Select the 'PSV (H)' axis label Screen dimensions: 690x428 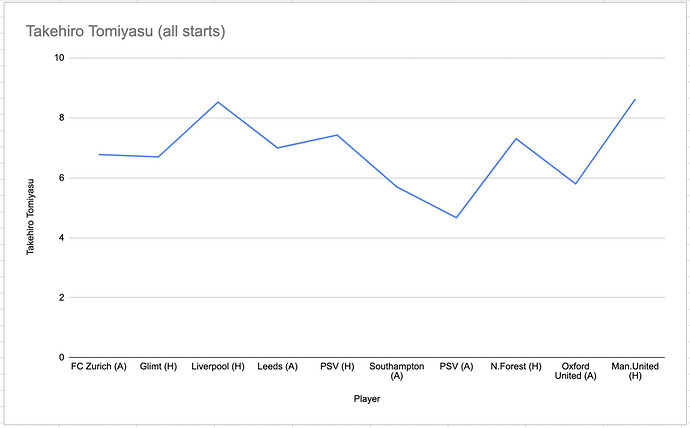click(337, 367)
